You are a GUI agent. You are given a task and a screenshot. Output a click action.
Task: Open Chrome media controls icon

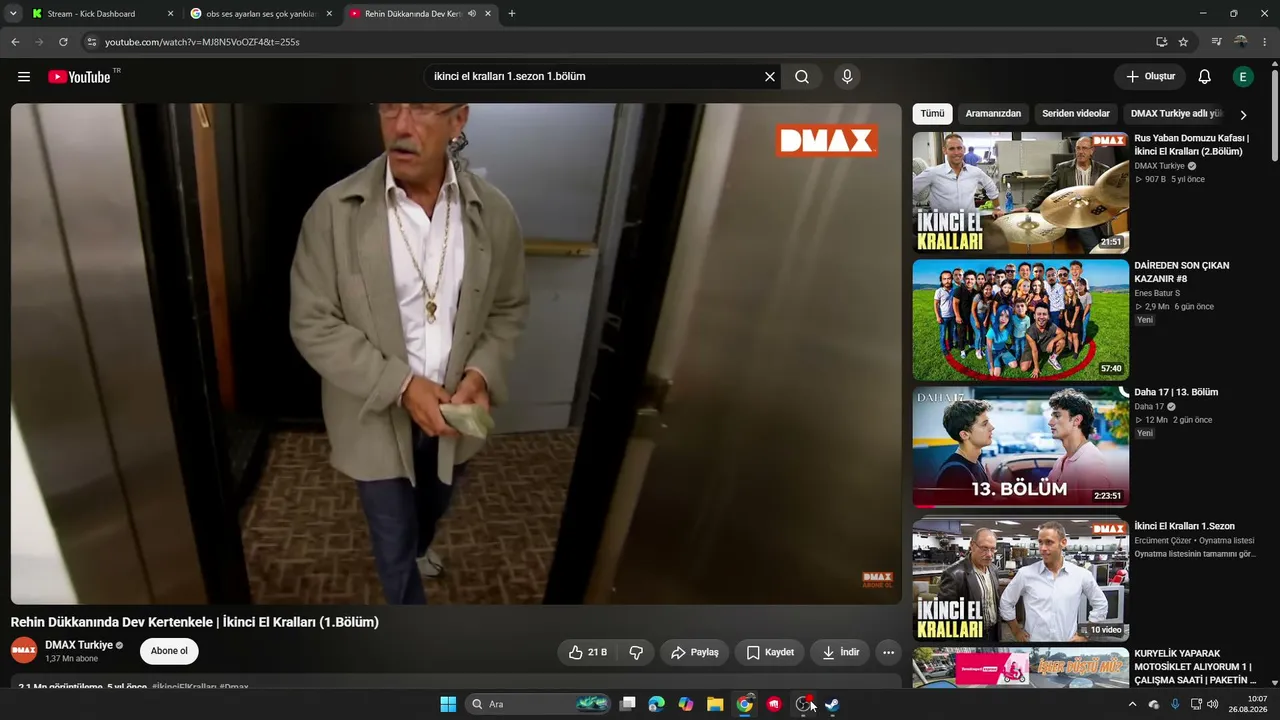click(1216, 42)
